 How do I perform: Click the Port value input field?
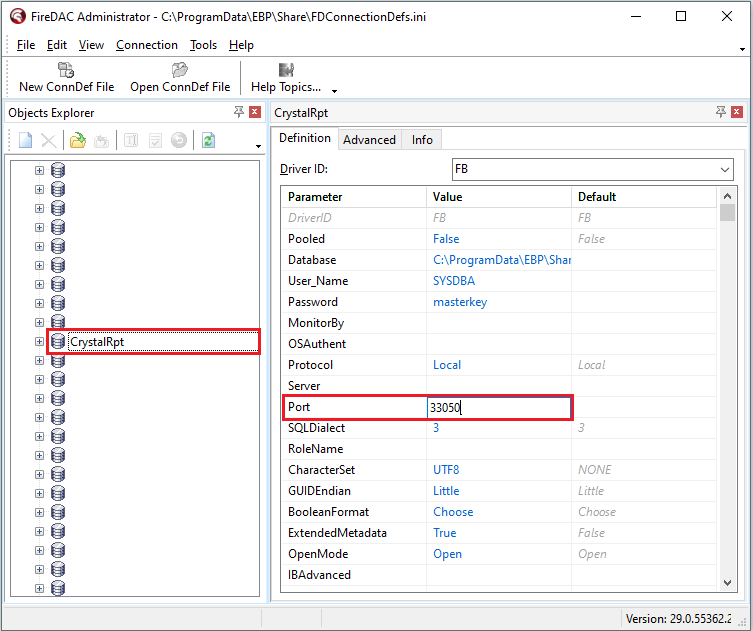(x=498, y=407)
